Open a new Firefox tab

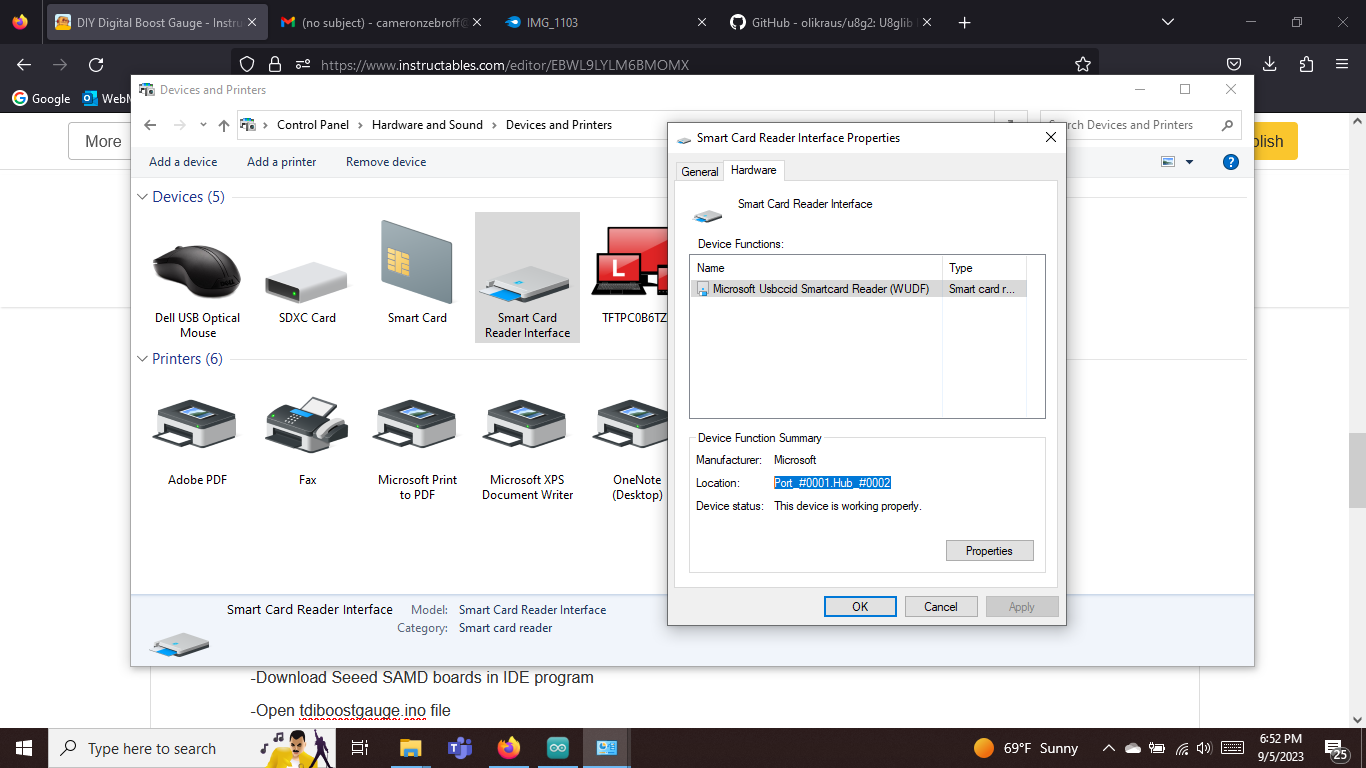pyautogui.click(x=964, y=22)
